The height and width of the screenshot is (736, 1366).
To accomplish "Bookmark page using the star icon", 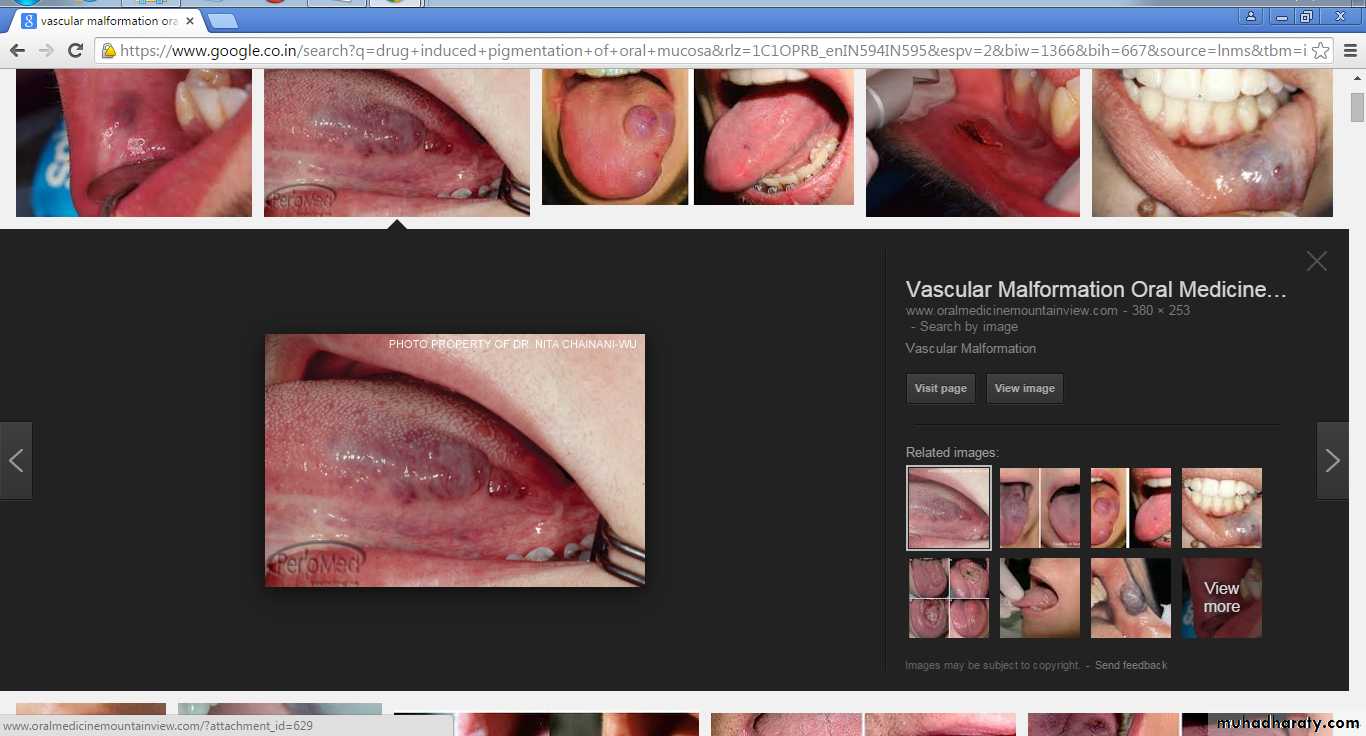I will 1320,50.
